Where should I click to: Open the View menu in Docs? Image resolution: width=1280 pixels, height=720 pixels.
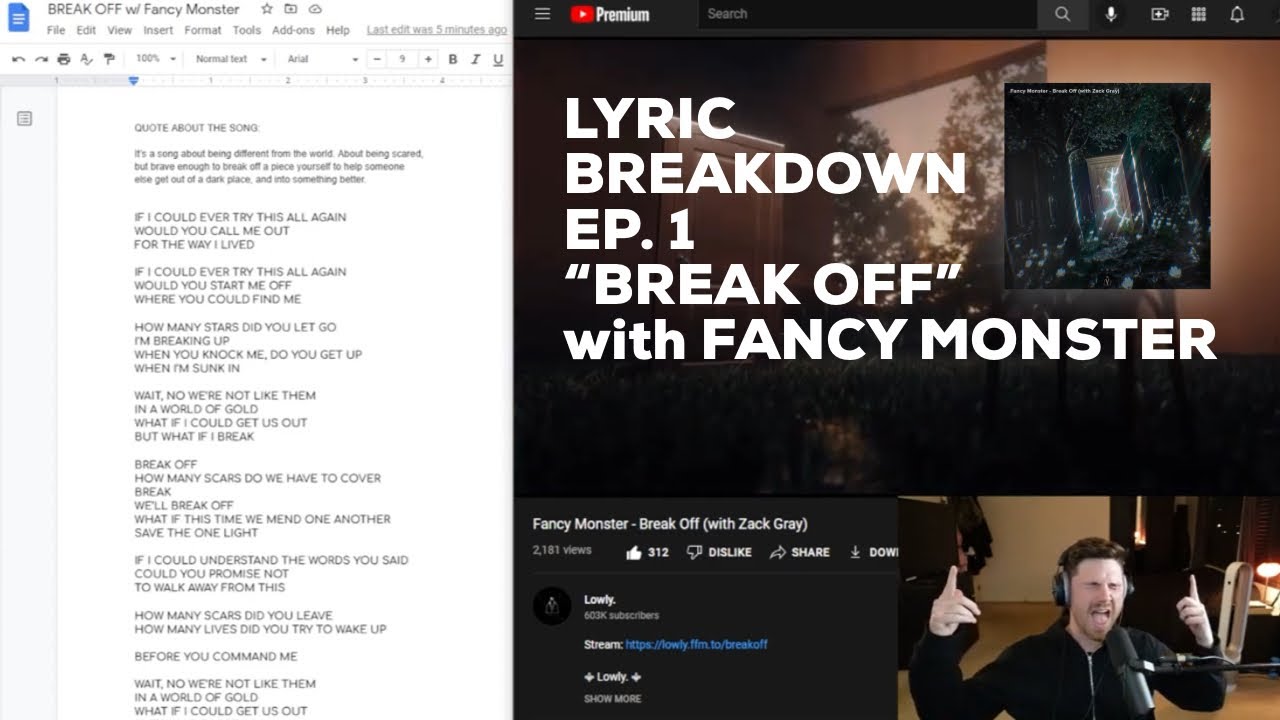tap(120, 30)
